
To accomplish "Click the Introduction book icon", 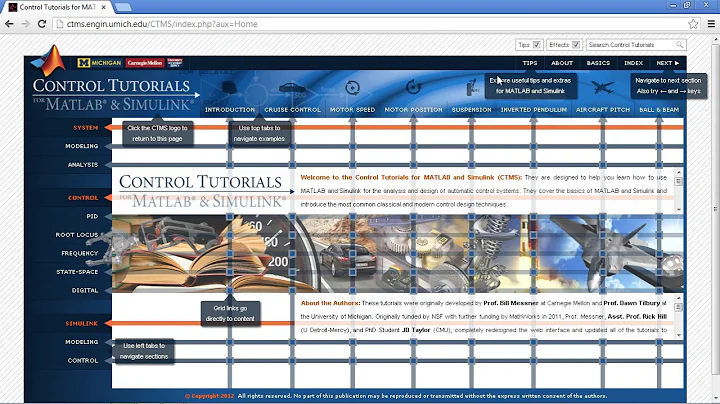I will [229, 87].
